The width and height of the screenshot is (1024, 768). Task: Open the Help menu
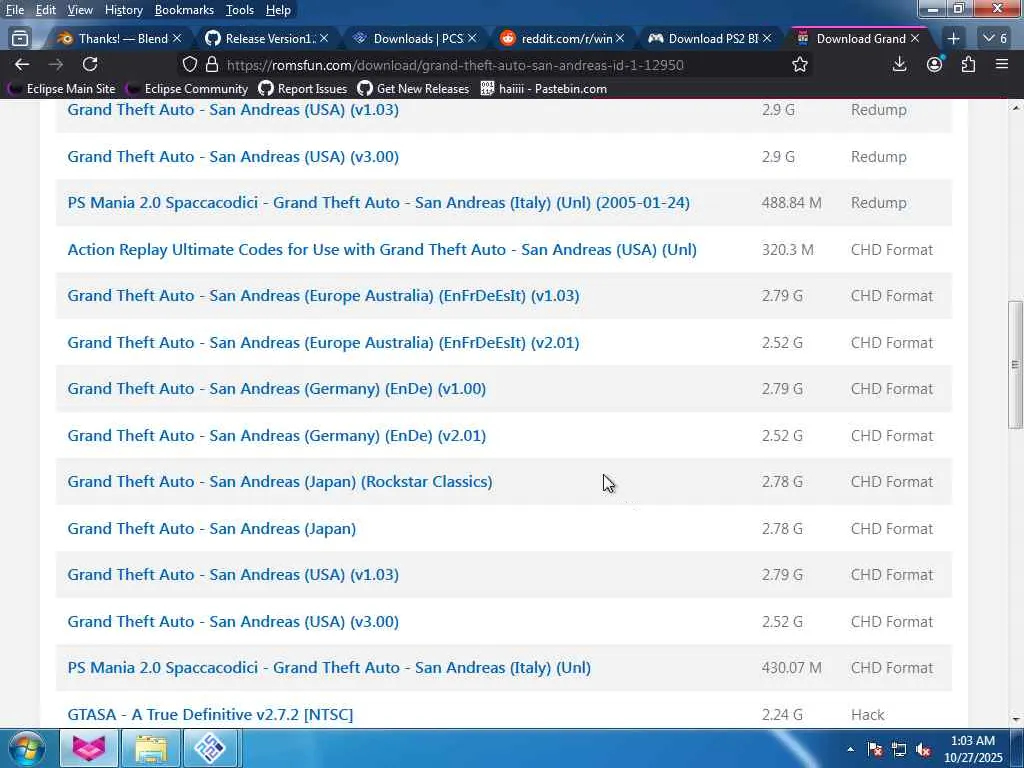[278, 10]
